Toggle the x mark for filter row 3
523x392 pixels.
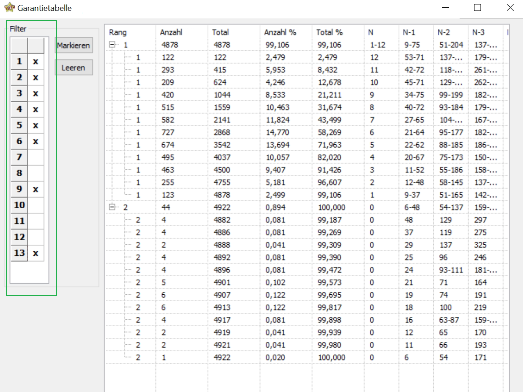pyautogui.click(x=36, y=93)
